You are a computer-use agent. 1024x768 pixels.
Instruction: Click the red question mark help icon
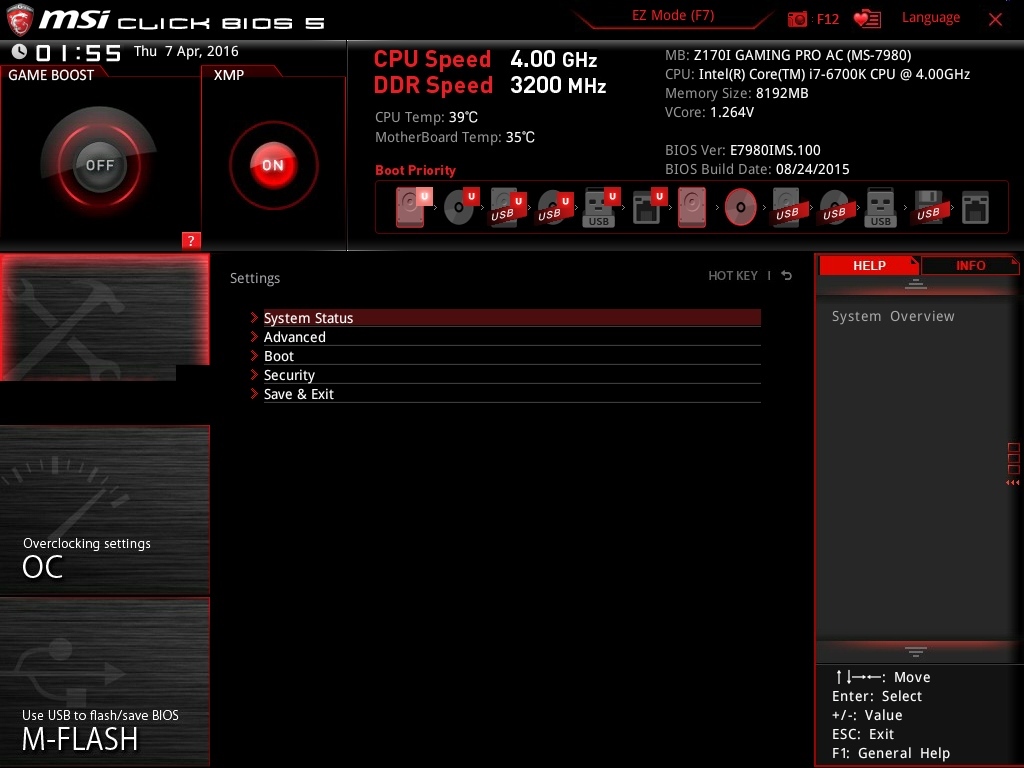(191, 240)
